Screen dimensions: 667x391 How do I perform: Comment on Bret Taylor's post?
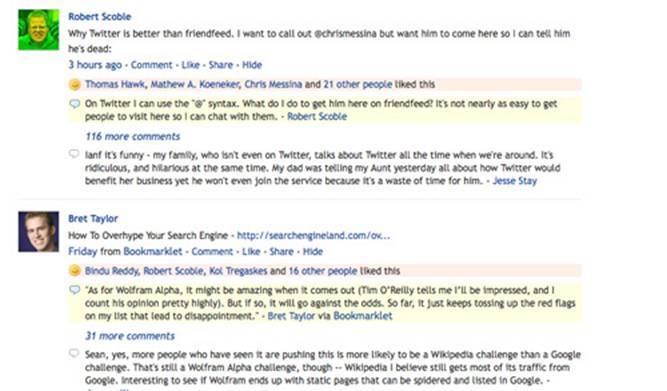[212, 251]
